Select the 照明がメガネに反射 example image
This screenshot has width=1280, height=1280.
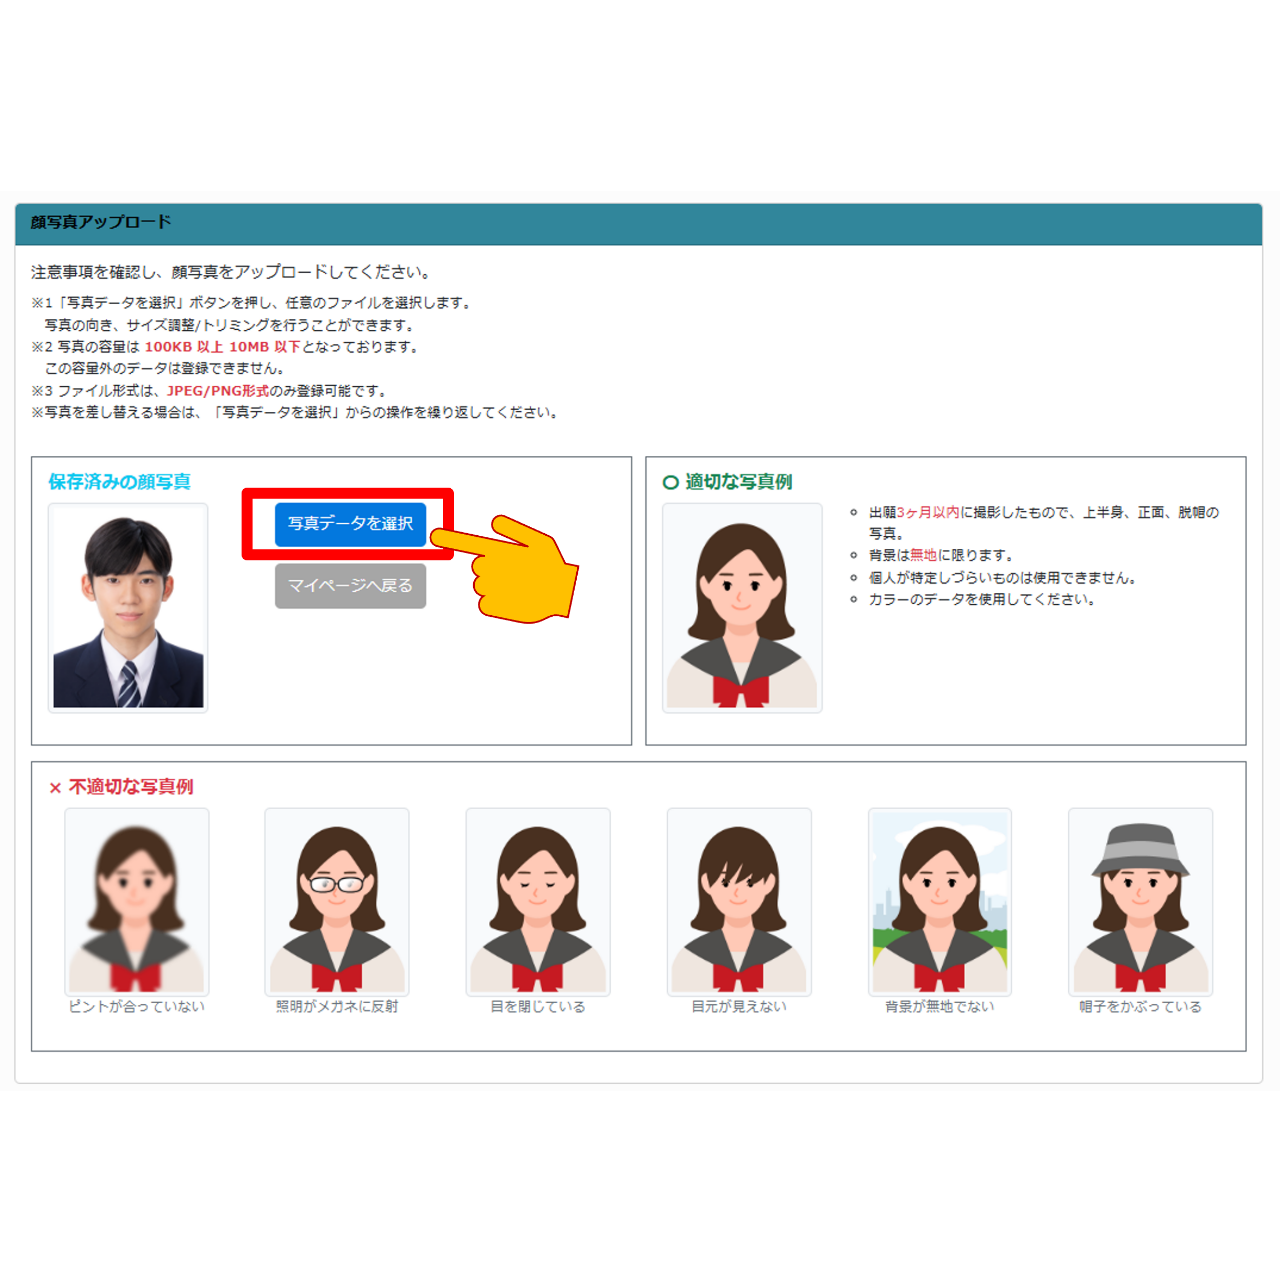[337, 902]
